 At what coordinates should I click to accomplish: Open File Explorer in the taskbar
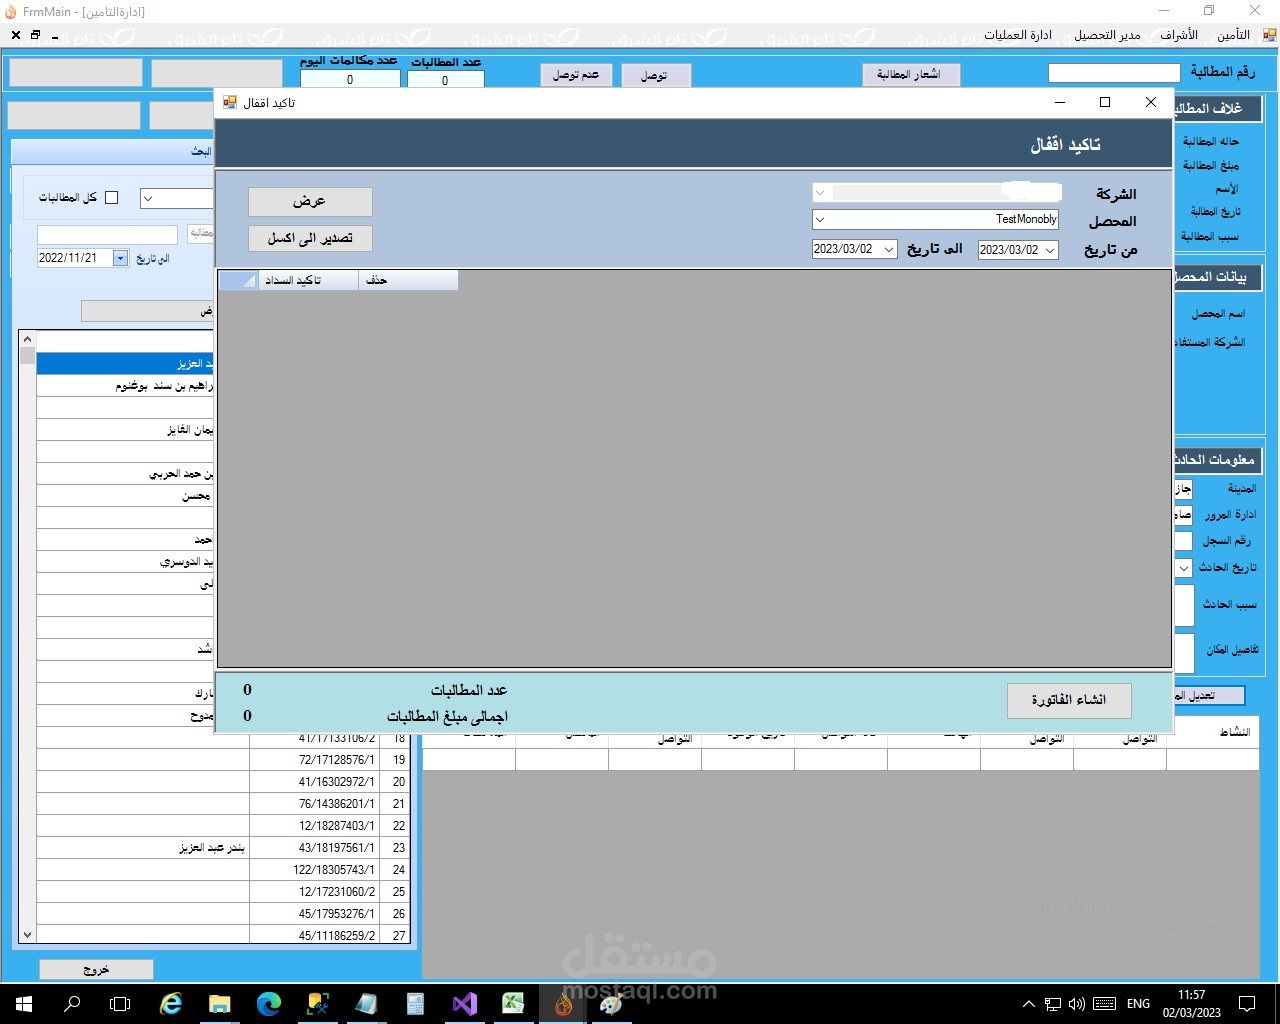(220, 1004)
